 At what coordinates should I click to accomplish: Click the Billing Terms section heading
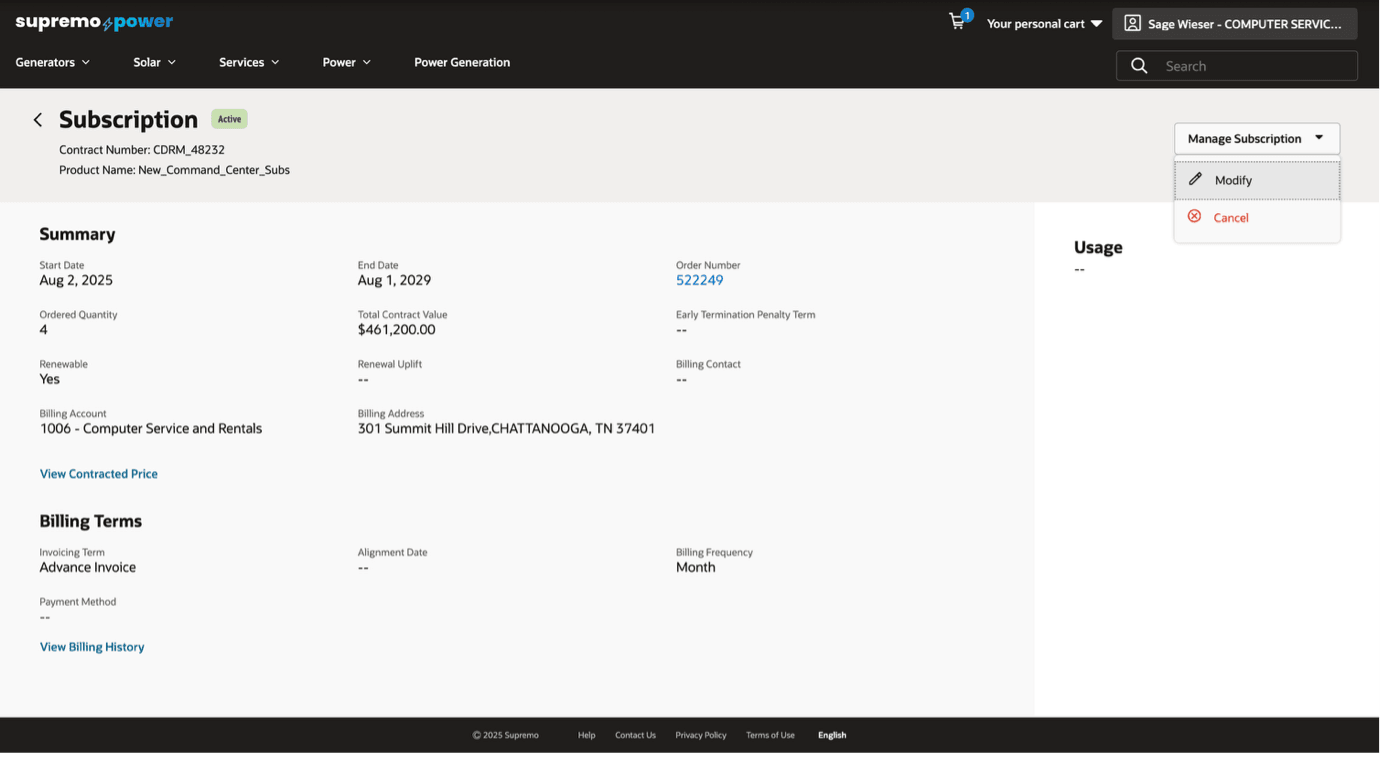(91, 521)
